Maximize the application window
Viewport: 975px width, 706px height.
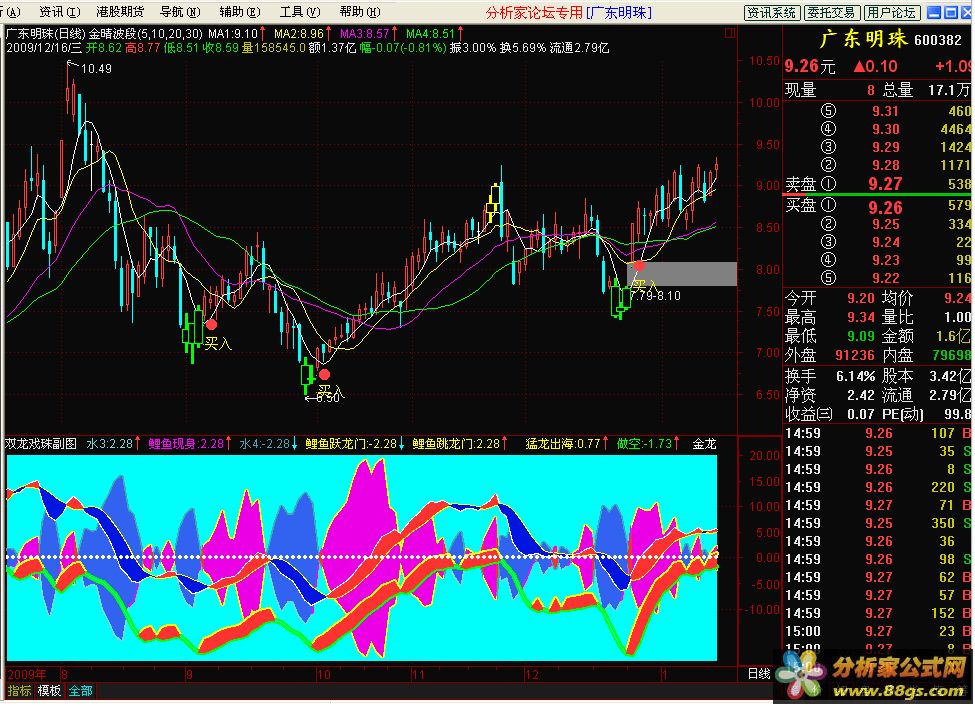950,12
